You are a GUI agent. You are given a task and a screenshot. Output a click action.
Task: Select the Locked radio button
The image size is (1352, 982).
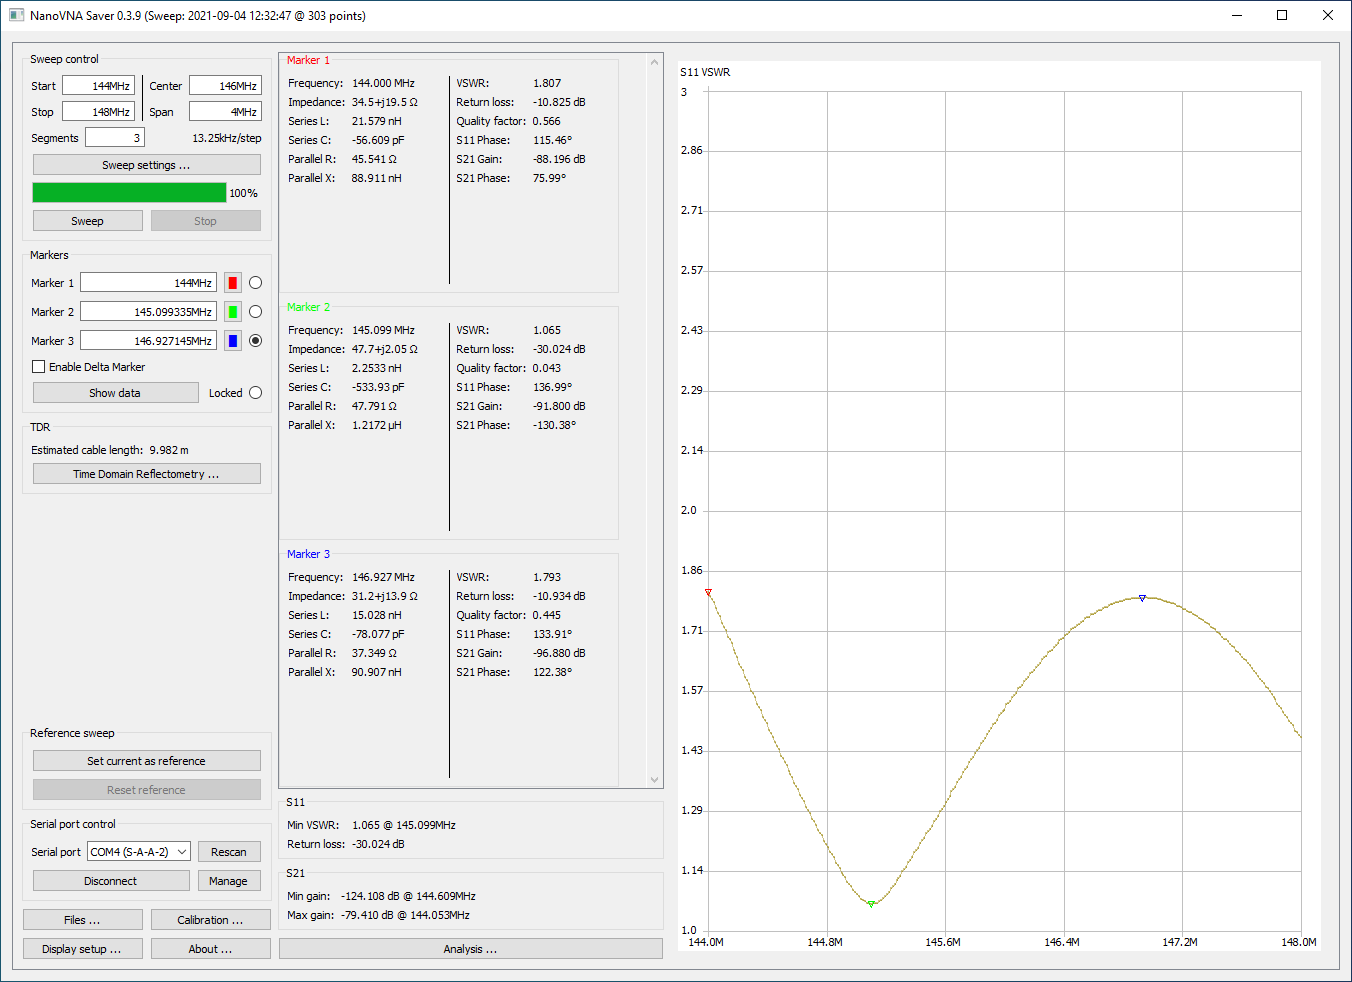[255, 393]
